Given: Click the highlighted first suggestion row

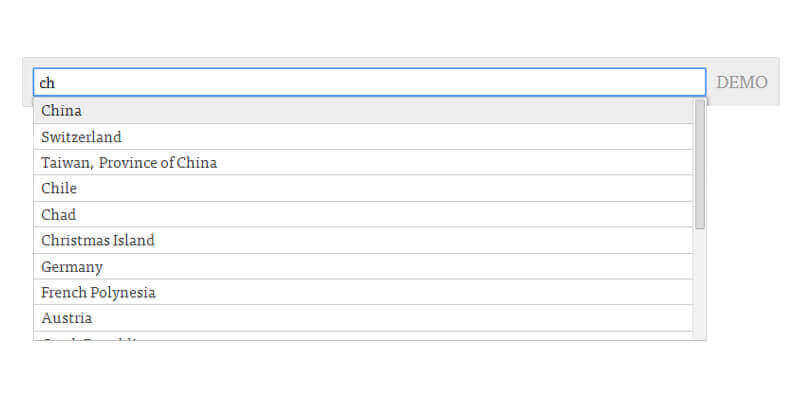Looking at the screenshot, I should click(360, 111).
